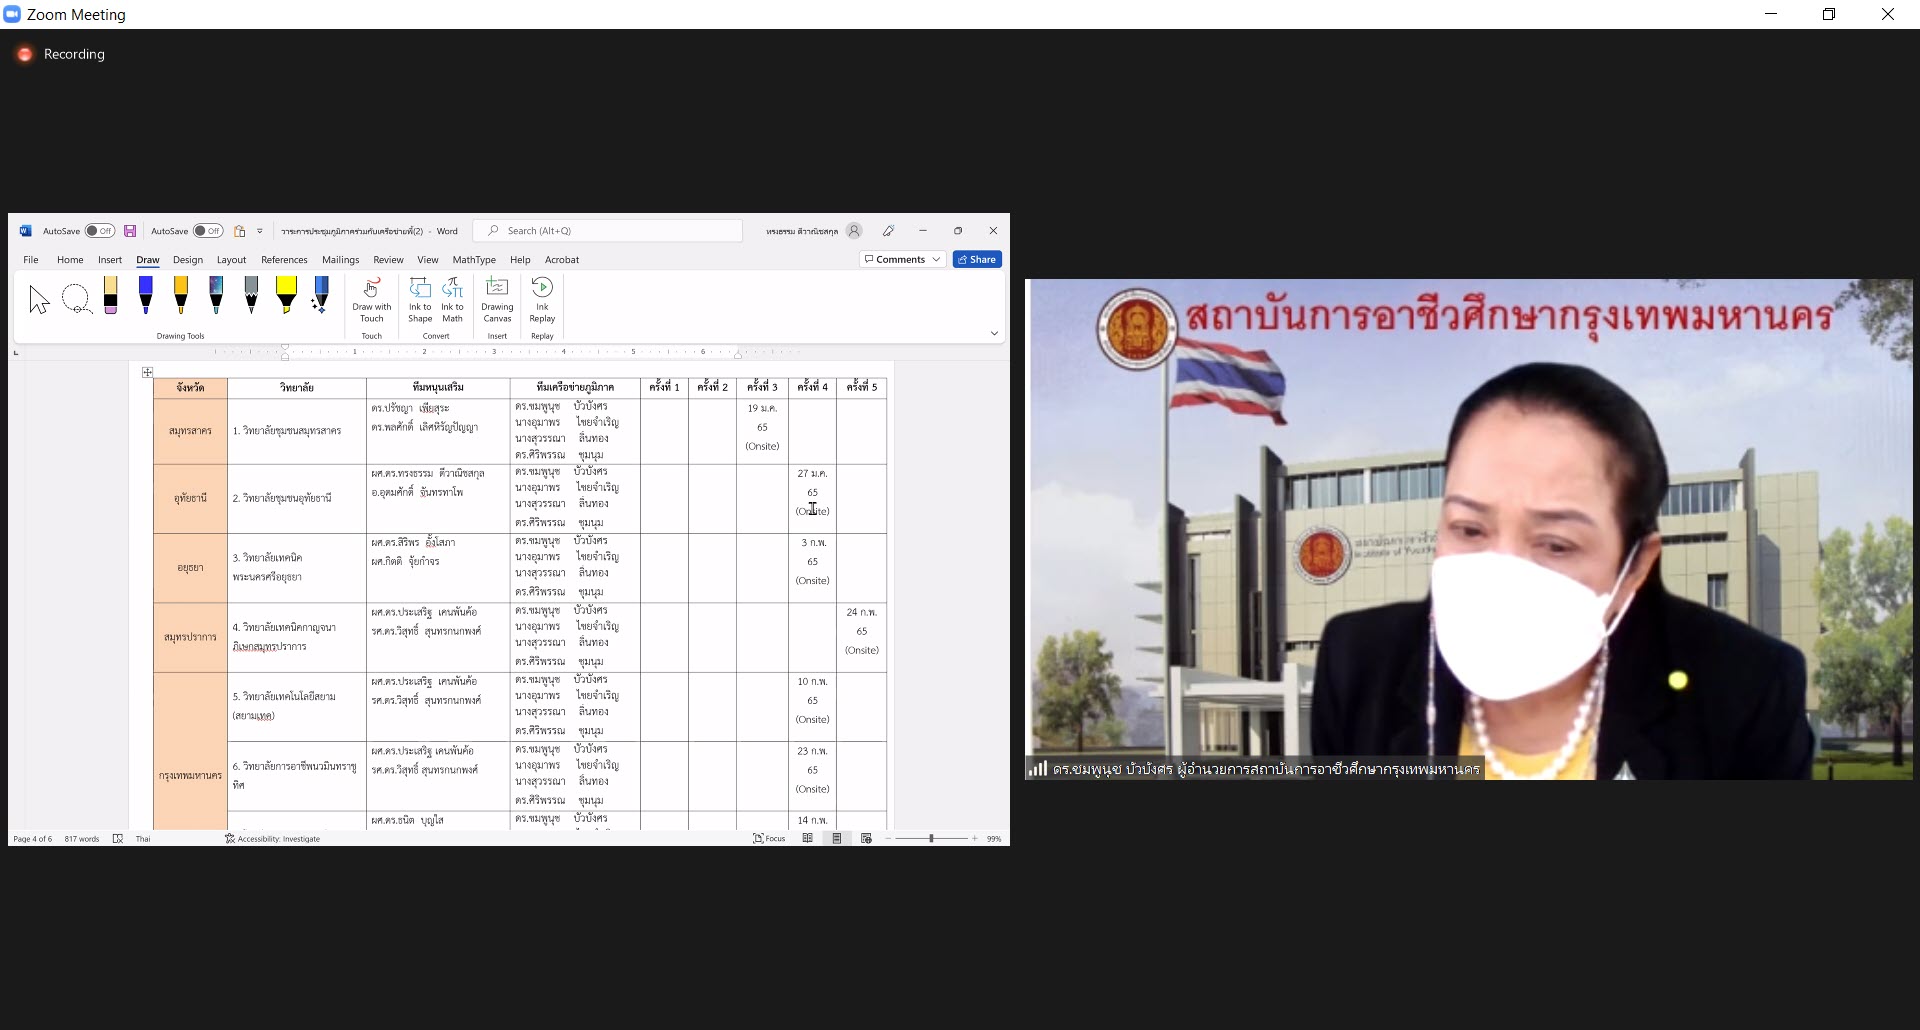The height and width of the screenshot is (1030, 1920).
Task: Adjust the zoom slider handle in Word
Action: [931, 839]
